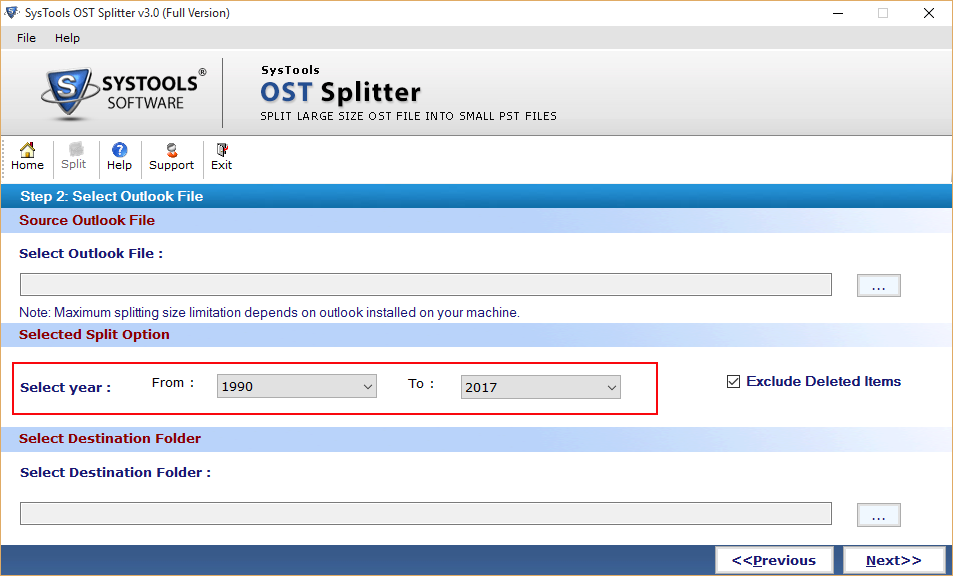Browse for the destination folder
Viewport: 953px width, 576px height.
pos(878,515)
